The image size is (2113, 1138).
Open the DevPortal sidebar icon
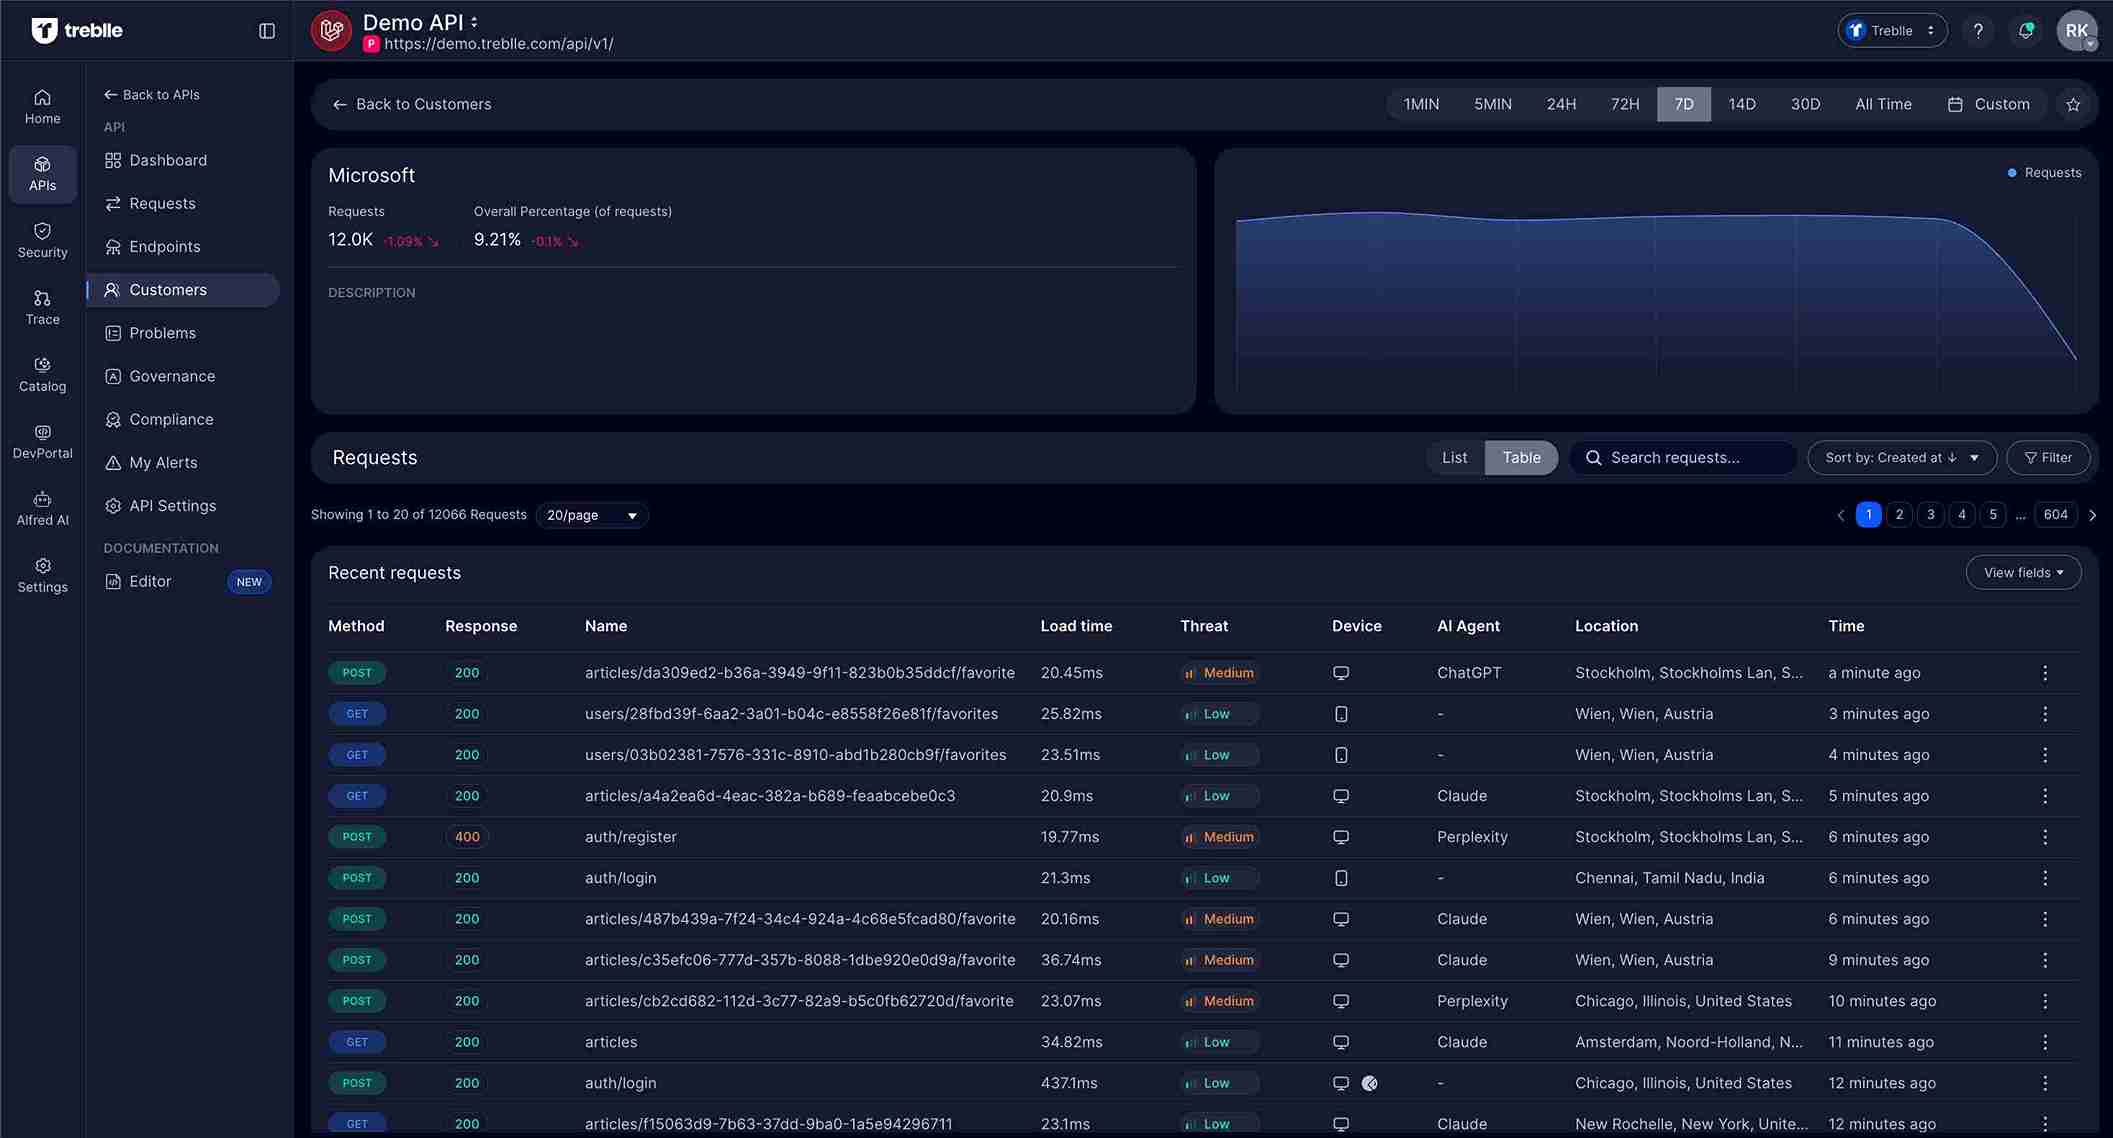pyautogui.click(x=42, y=441)
